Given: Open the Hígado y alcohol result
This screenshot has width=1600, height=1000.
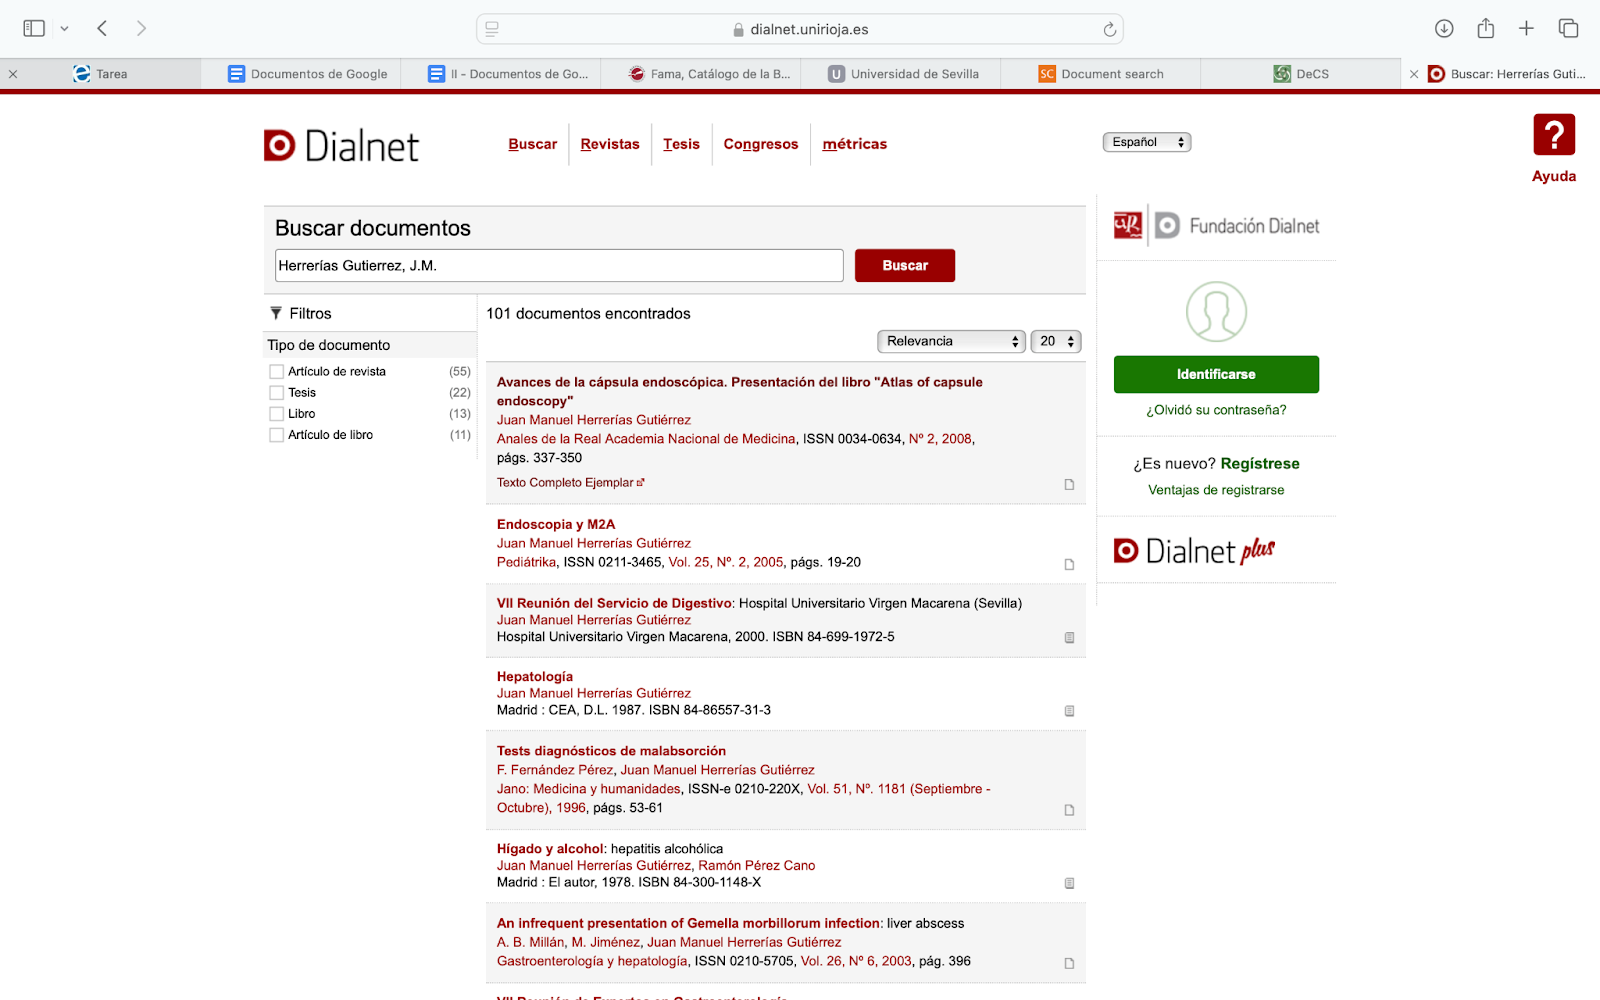Looking at the screenshot, I should coord(551,849).
